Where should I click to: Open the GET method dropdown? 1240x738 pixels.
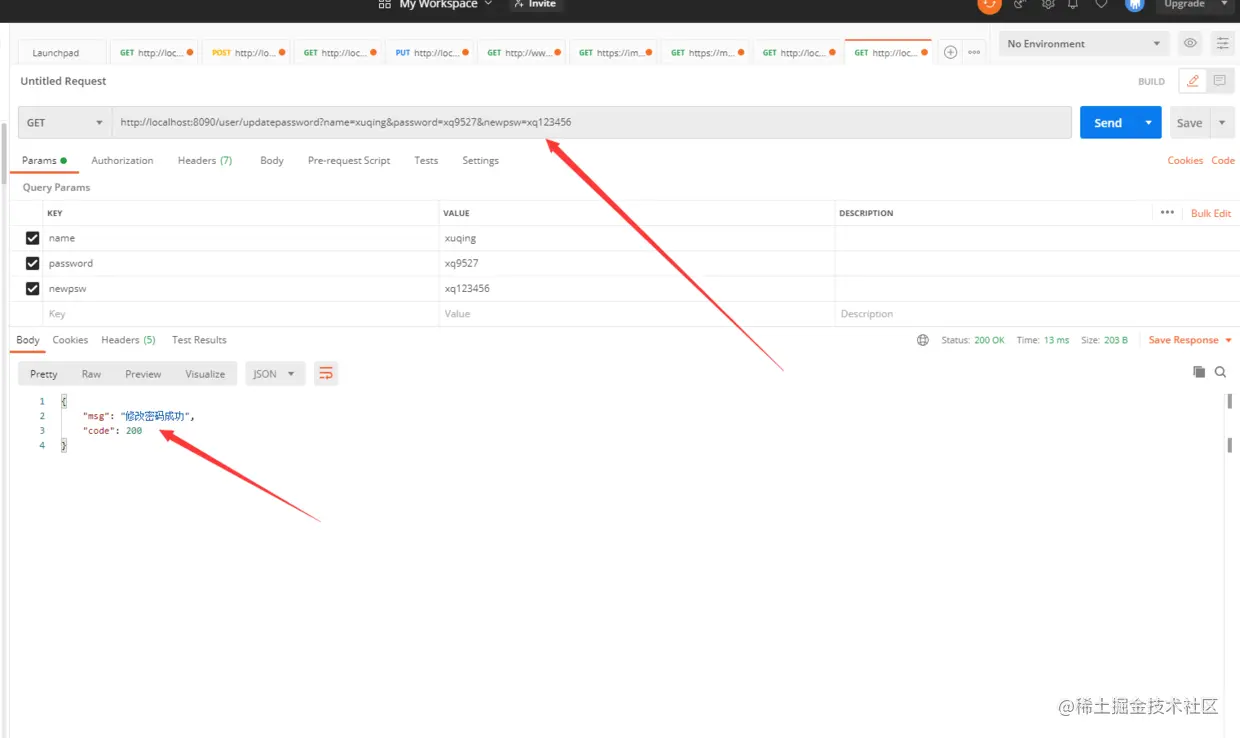(x=64, y=123)
